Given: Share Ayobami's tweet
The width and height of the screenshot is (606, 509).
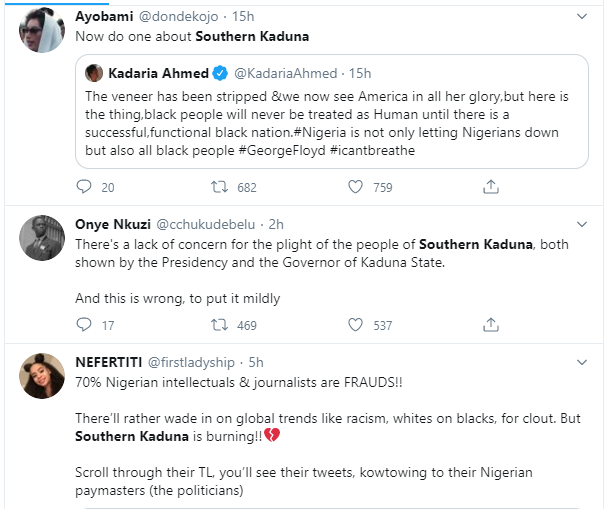Looking at the screenshot, I should (491, 187).
